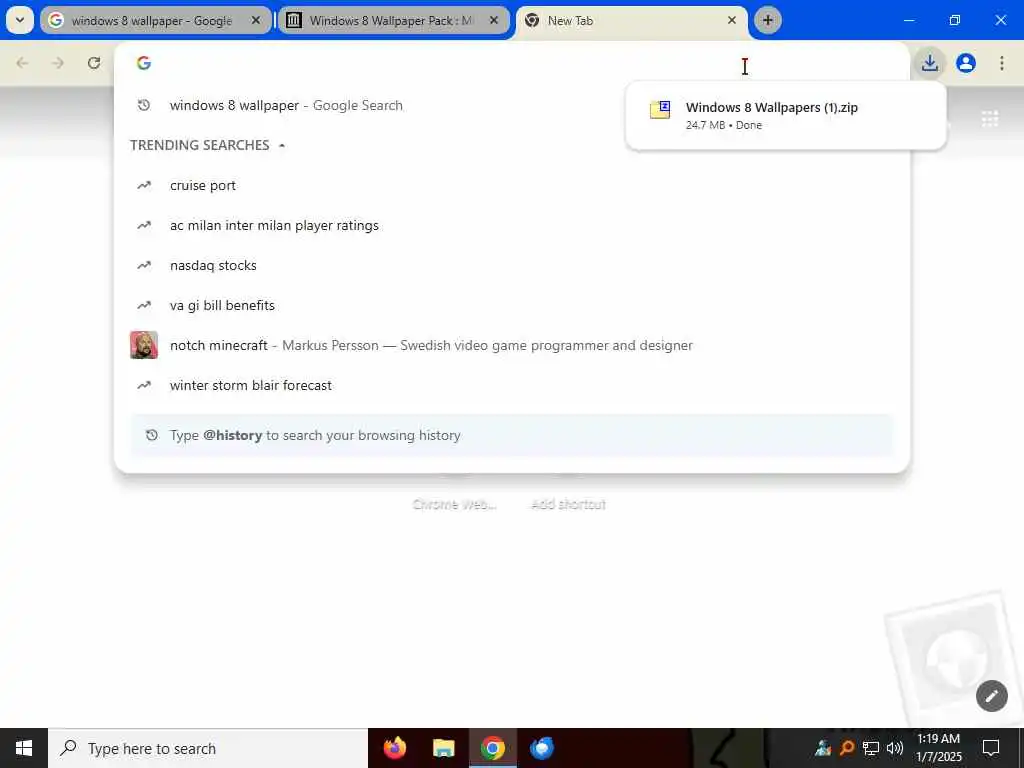The width and height of the screenshot is (1024, 768).
Task: Open the tab search dropdown arrow
Action: coord(20,20)
